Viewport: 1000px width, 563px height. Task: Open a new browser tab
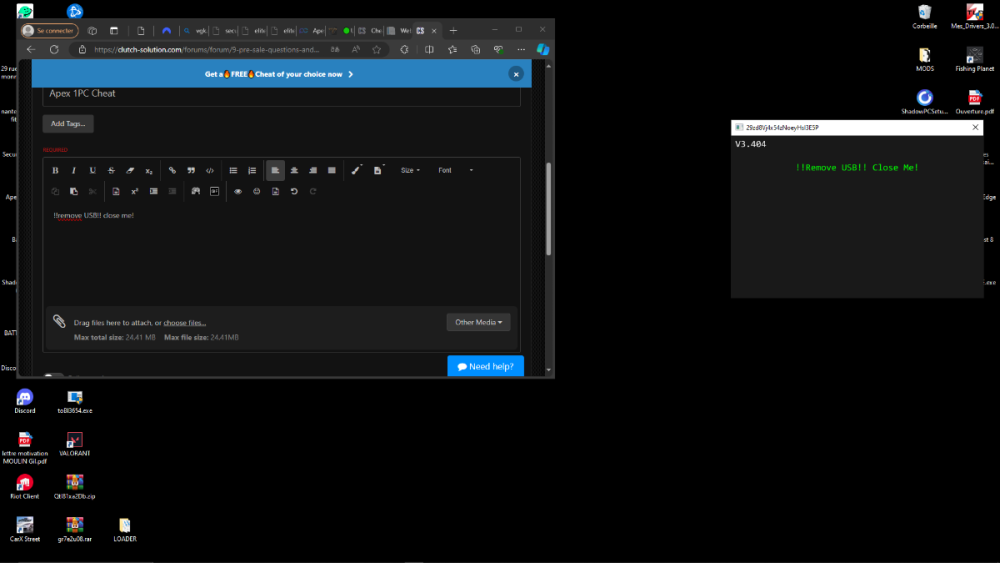click(453, 30)
